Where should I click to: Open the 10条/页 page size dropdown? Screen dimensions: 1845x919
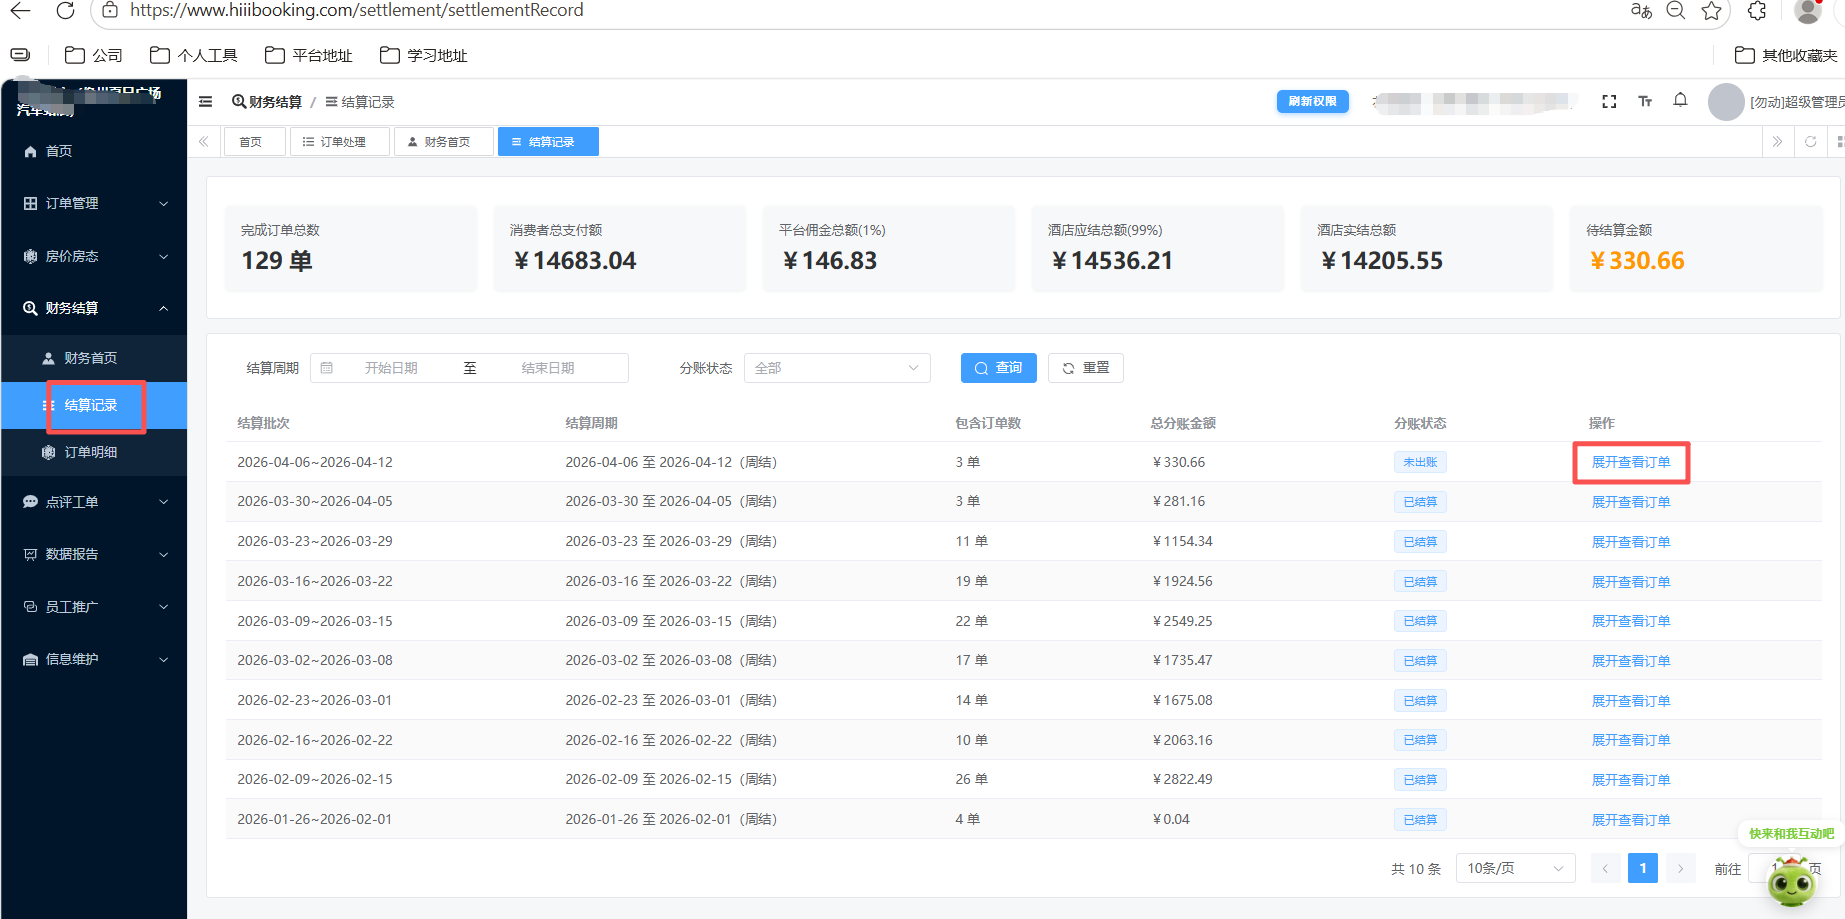pyautogui.click(x=1515, y=868)
